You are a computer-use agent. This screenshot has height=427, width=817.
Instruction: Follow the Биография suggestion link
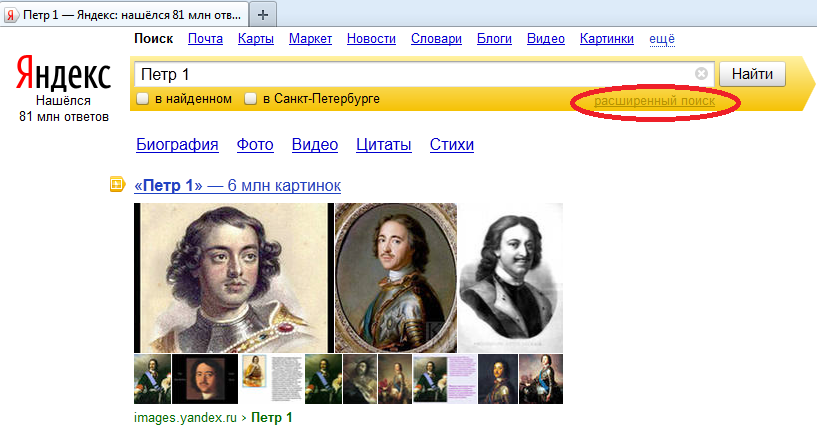pos(177,145)
